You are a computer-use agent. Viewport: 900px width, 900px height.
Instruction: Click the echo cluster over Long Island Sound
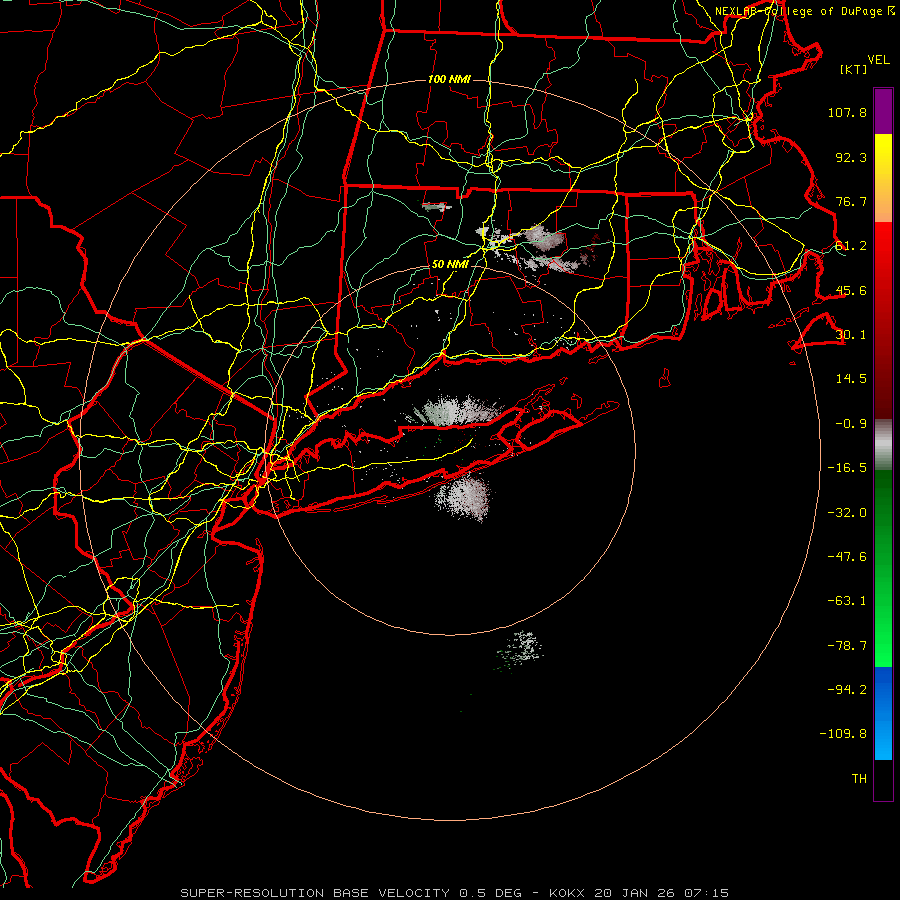coord(455,410)
